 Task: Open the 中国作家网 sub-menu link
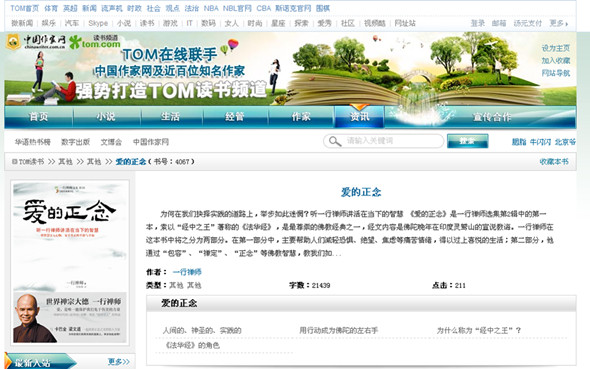tap(151, 142)
